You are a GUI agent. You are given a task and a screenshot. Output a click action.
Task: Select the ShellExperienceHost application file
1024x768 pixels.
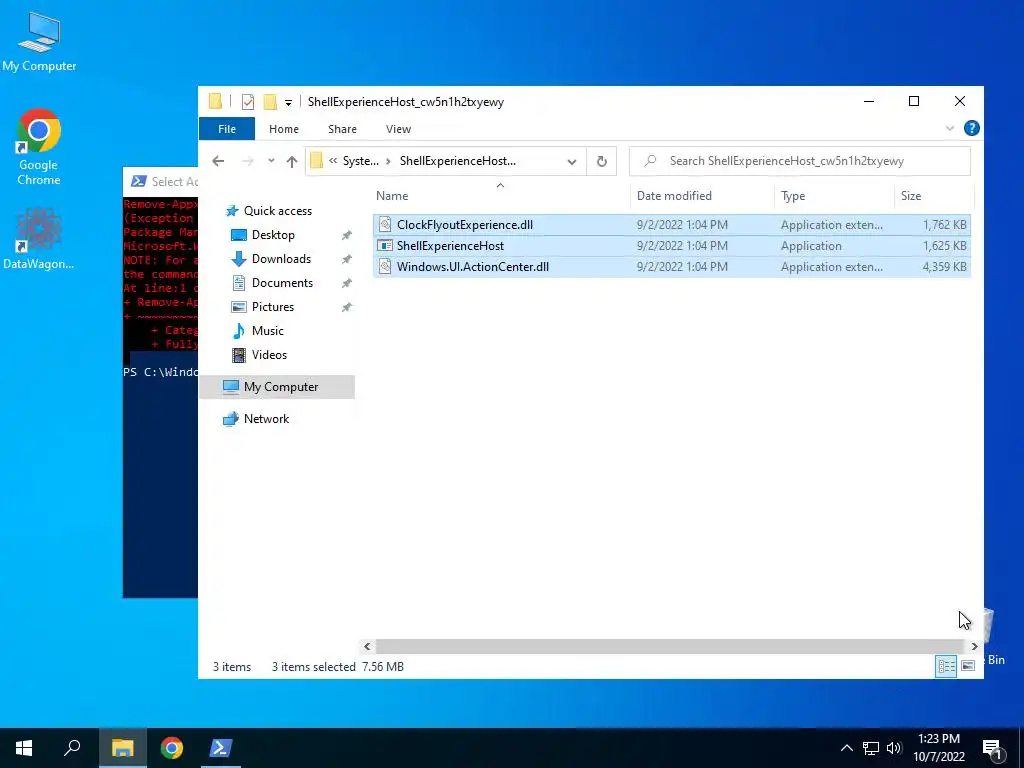[x=672, y=246]
